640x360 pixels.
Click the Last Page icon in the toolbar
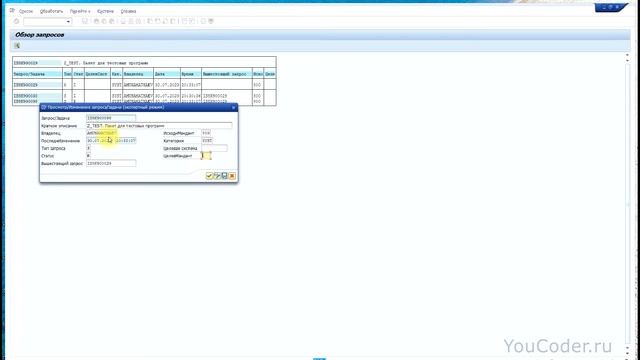[173, 21]
